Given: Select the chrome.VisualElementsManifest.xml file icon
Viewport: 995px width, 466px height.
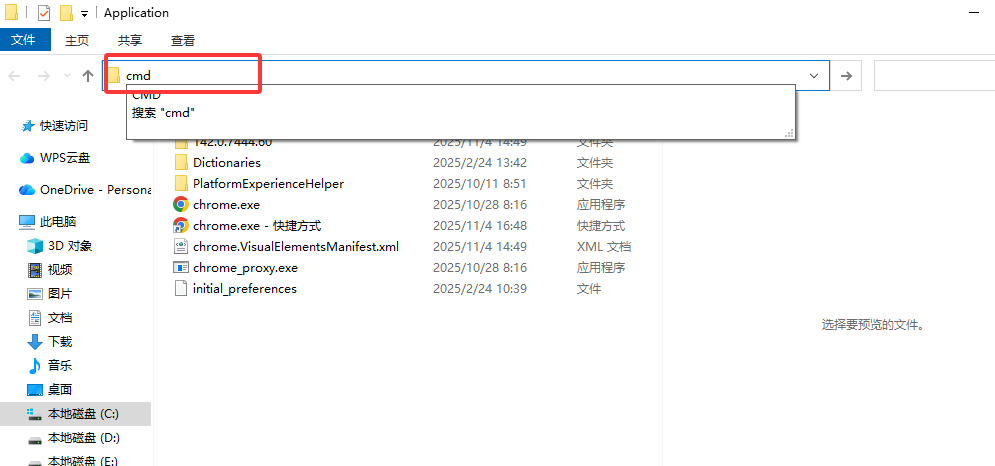Looking at the screenshot, I should 181,246.
